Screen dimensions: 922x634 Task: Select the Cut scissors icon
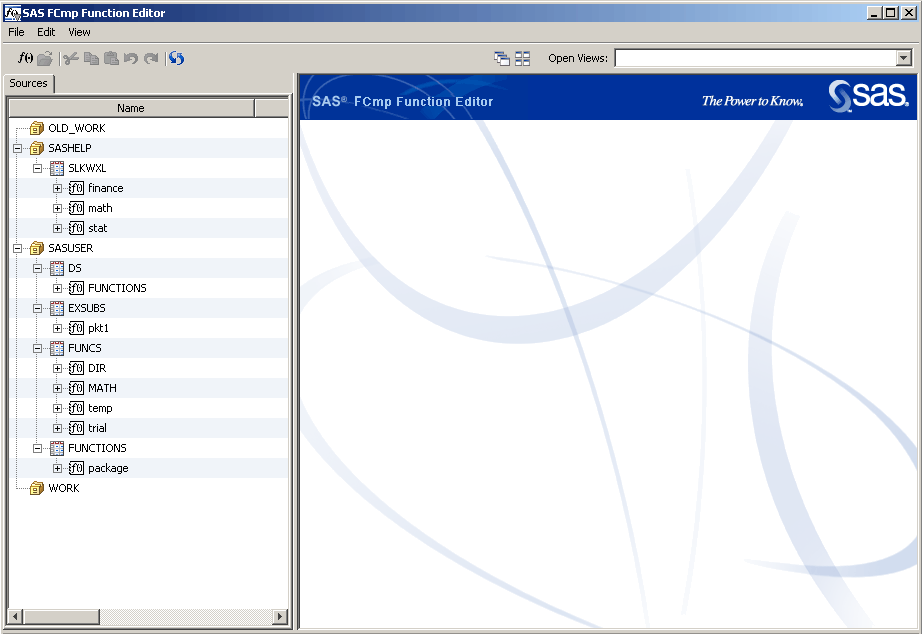click(71, 58)
